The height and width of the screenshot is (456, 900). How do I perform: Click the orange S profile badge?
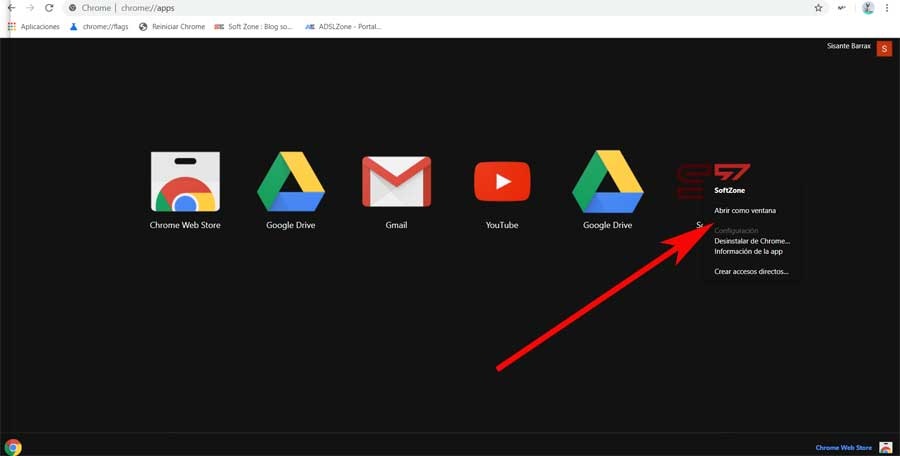pyautogui.click(x=884, y=49)
